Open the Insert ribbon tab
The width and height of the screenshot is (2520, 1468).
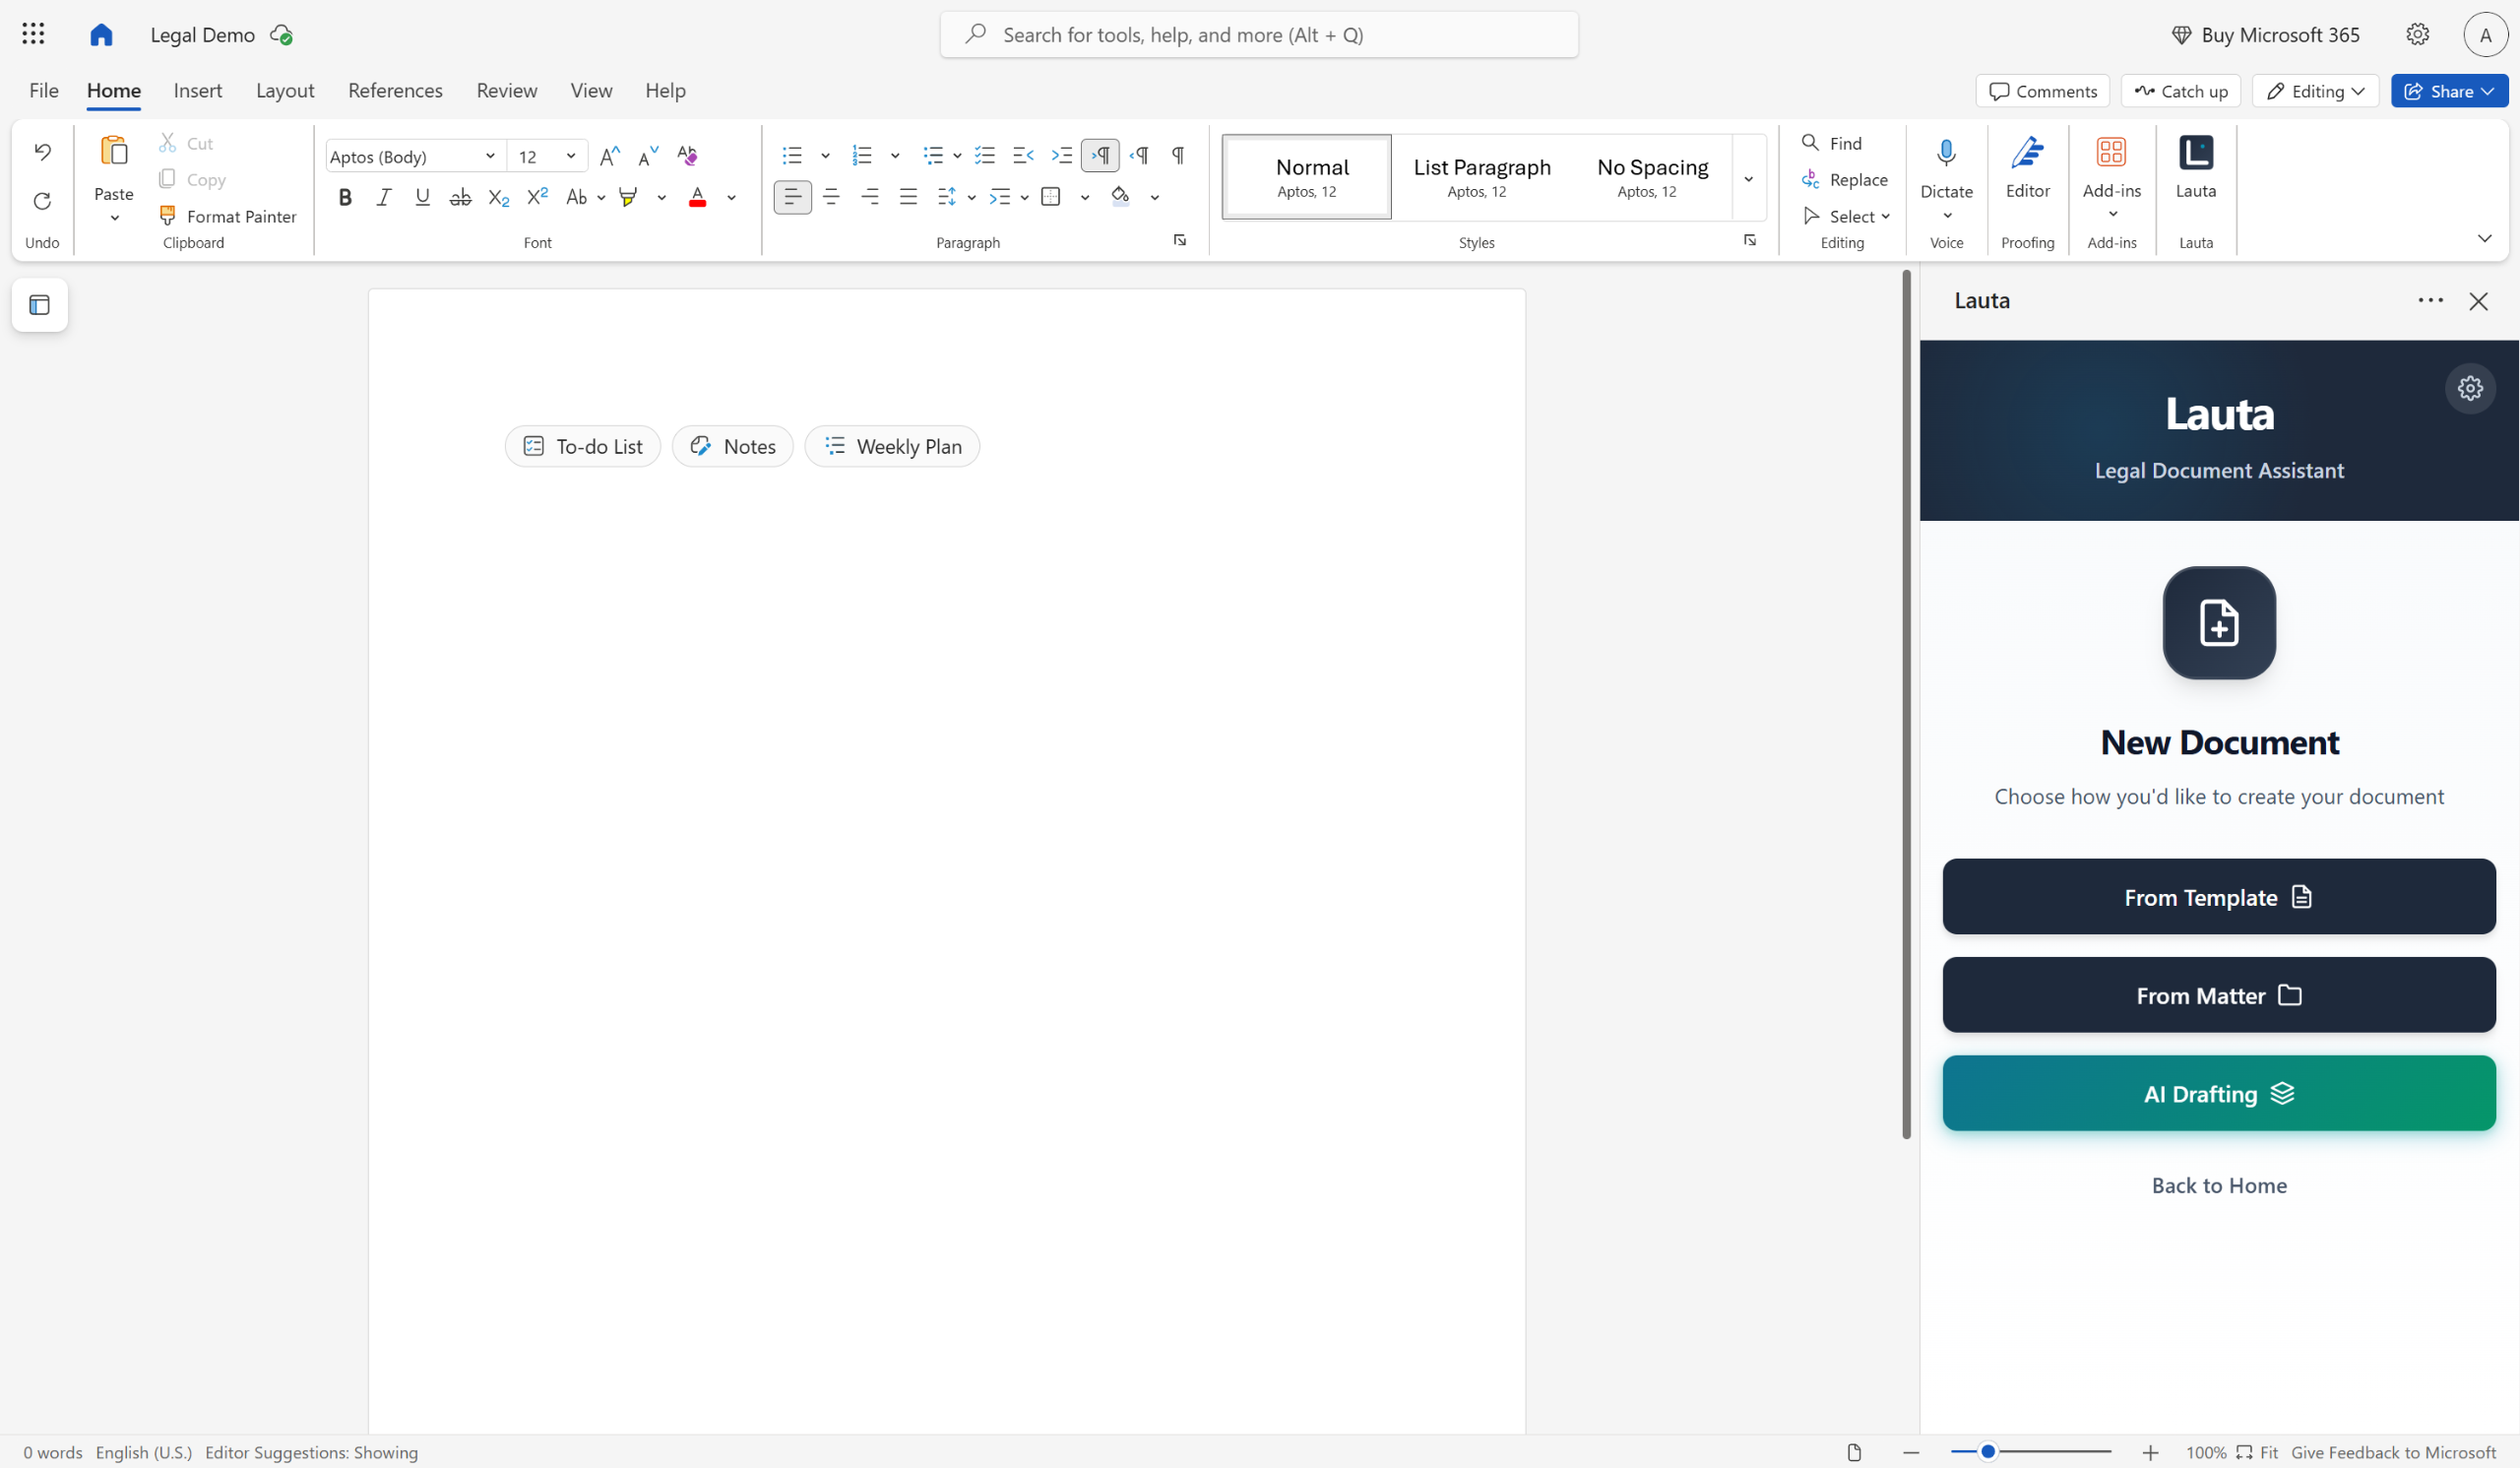pyautogui.click(x=197, y=90)
